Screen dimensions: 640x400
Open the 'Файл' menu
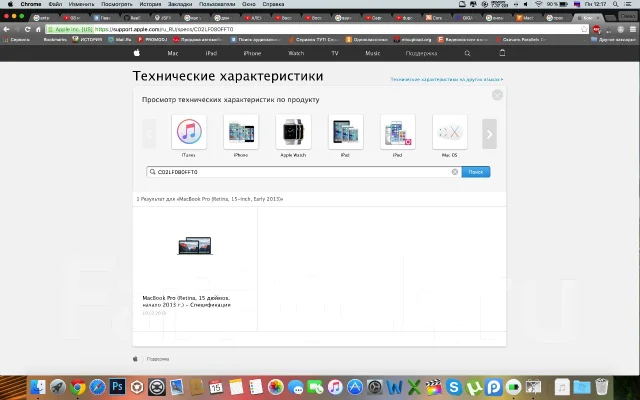(x=55, y=4)
